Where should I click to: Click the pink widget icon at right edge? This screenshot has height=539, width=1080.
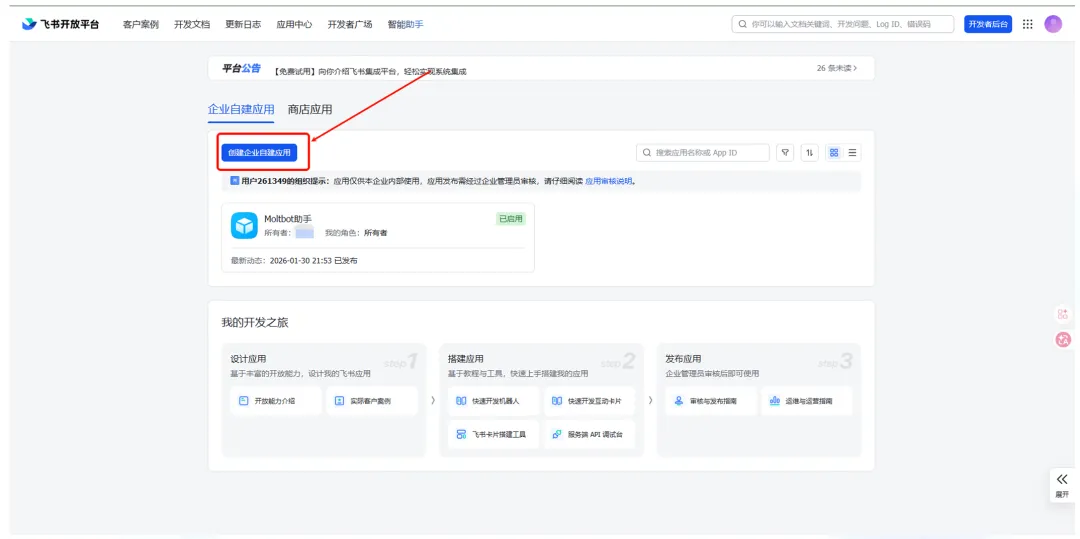tap(1062, 314)
